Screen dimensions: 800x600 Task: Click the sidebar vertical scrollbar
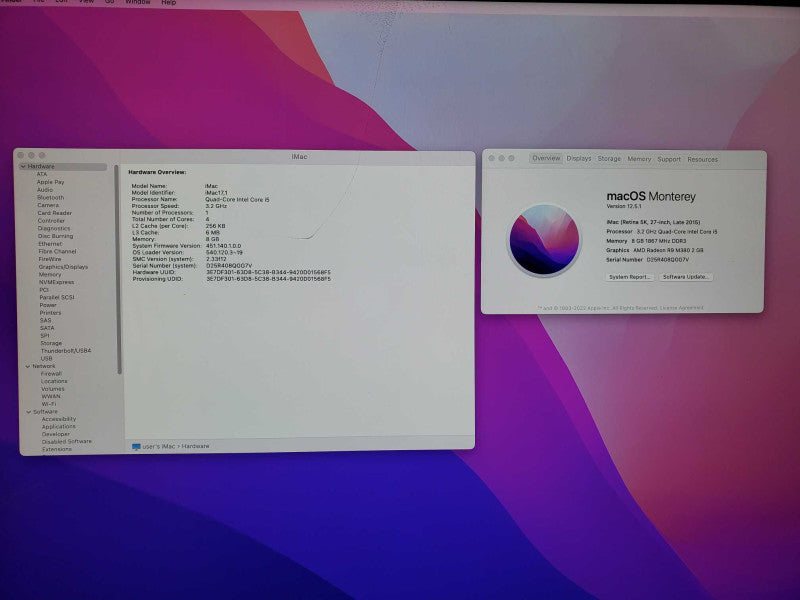[119, 269]
